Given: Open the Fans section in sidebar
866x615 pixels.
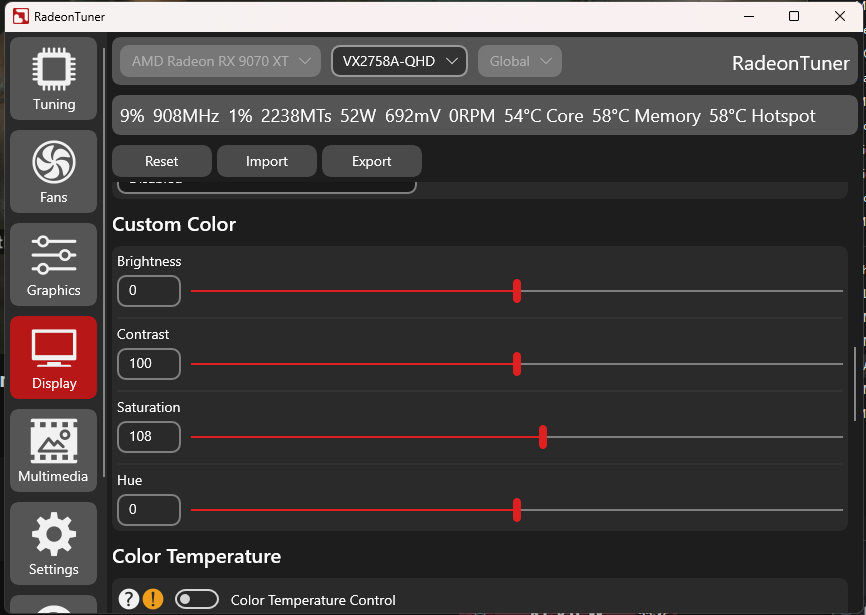Looking at the screenshot, I should coord(54,172).
